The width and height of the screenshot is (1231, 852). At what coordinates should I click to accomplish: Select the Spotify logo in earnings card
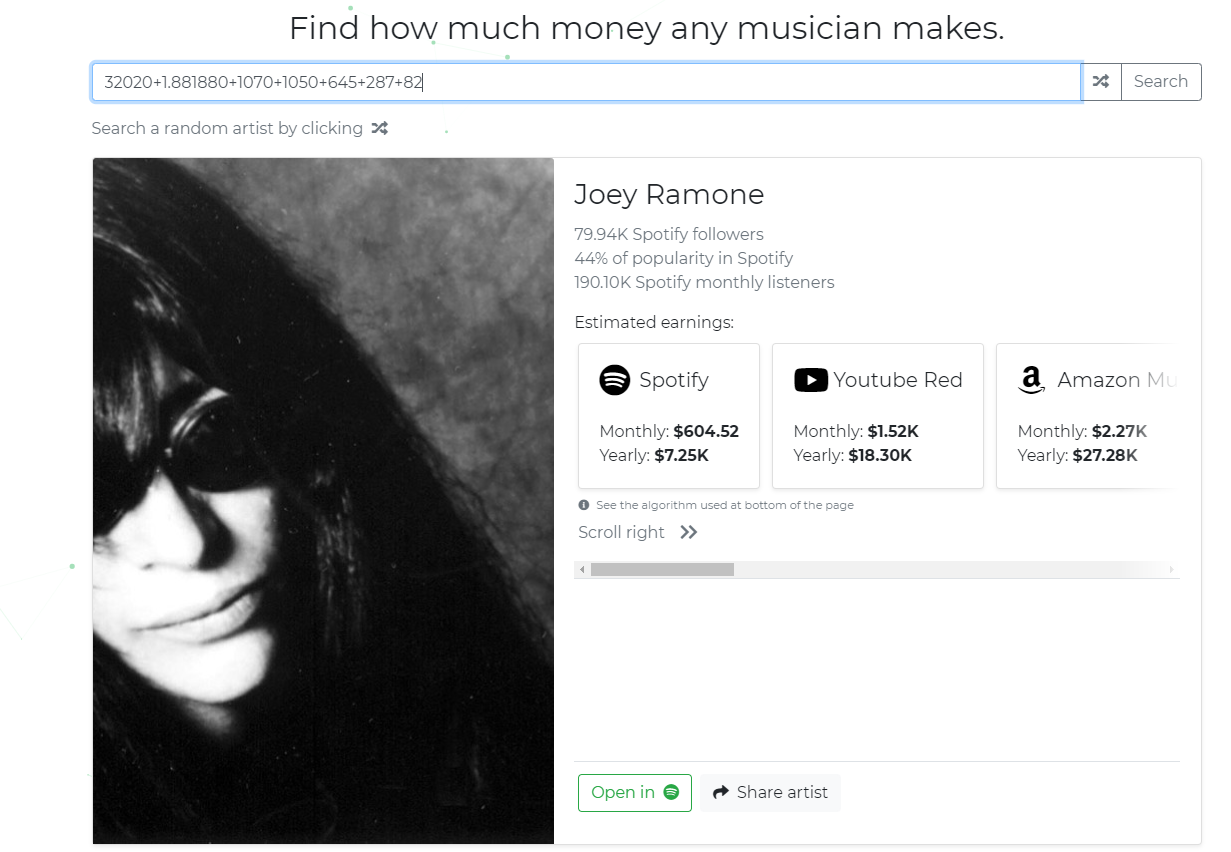pyautogui.click(x=611, y=380)
